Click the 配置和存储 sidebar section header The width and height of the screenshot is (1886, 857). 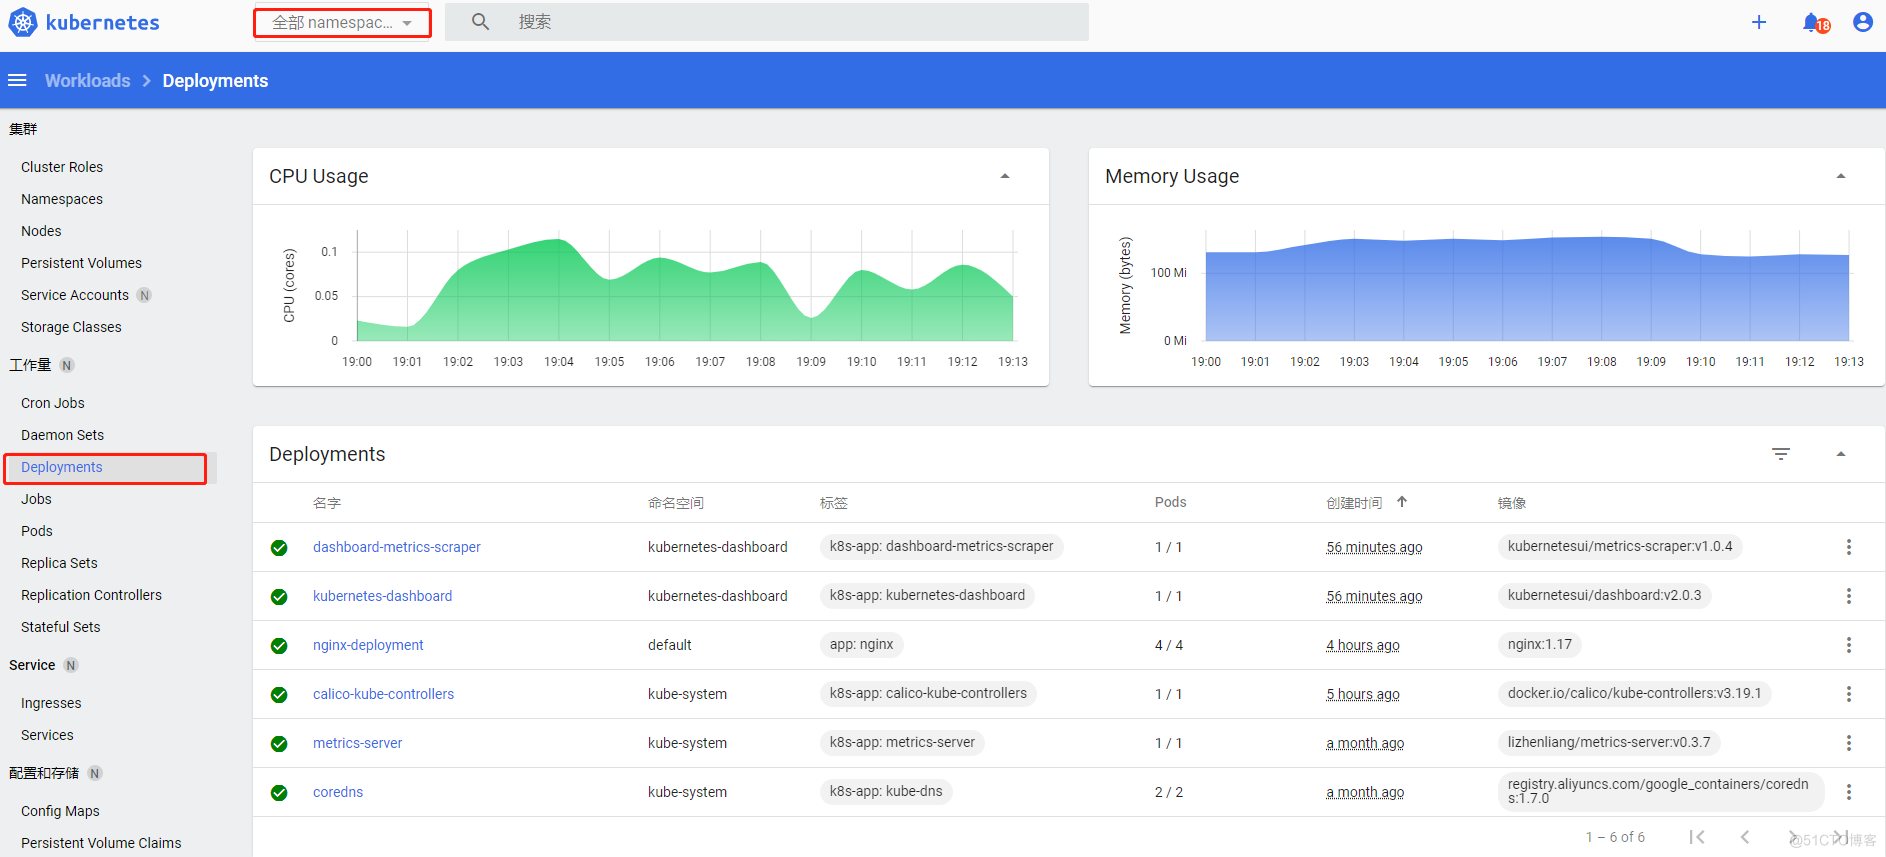click(44, 773)
